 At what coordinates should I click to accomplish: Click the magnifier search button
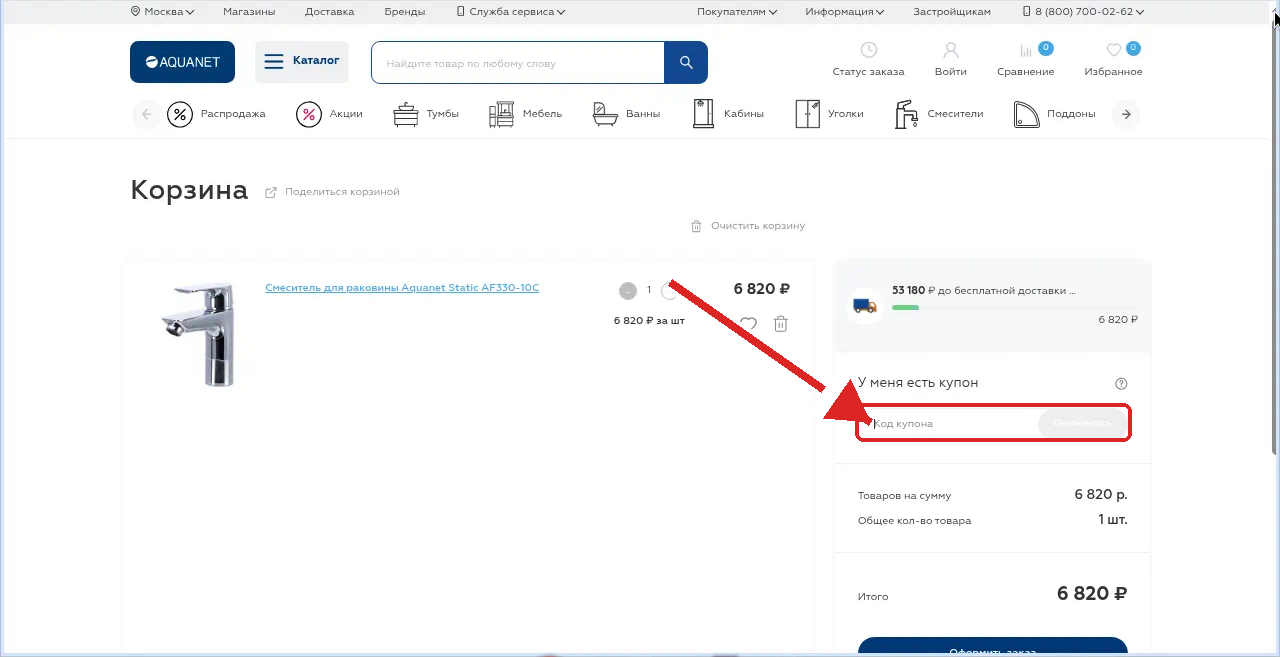point(686,63)
